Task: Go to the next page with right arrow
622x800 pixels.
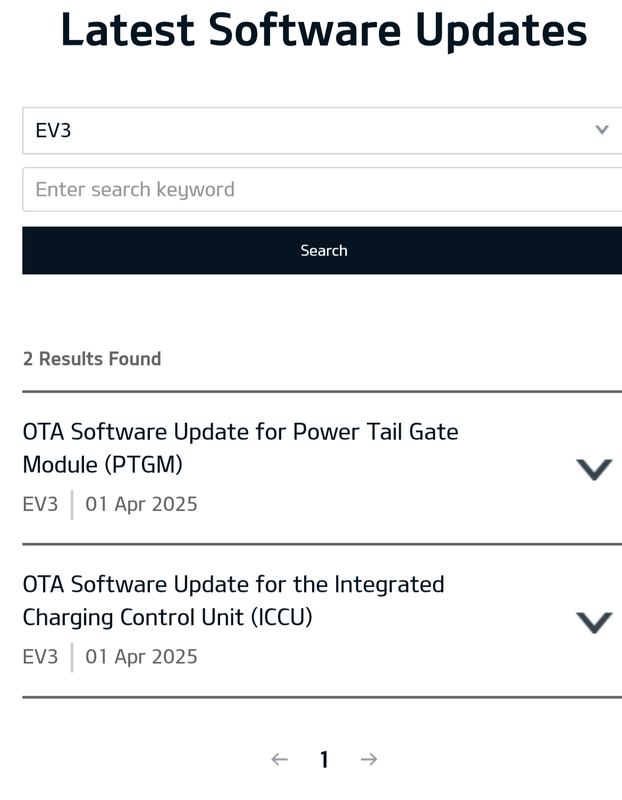Action: (x=369, y=759)
